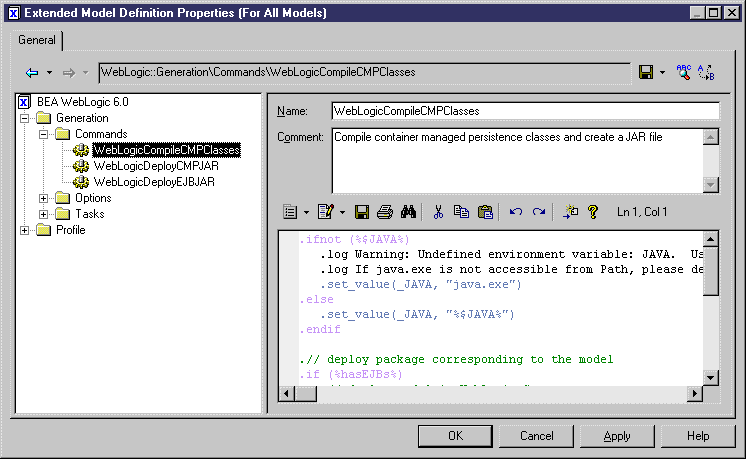Click the edit-with-external-editor icon
The height and width of the screenshot is (459, 746).
326,212
